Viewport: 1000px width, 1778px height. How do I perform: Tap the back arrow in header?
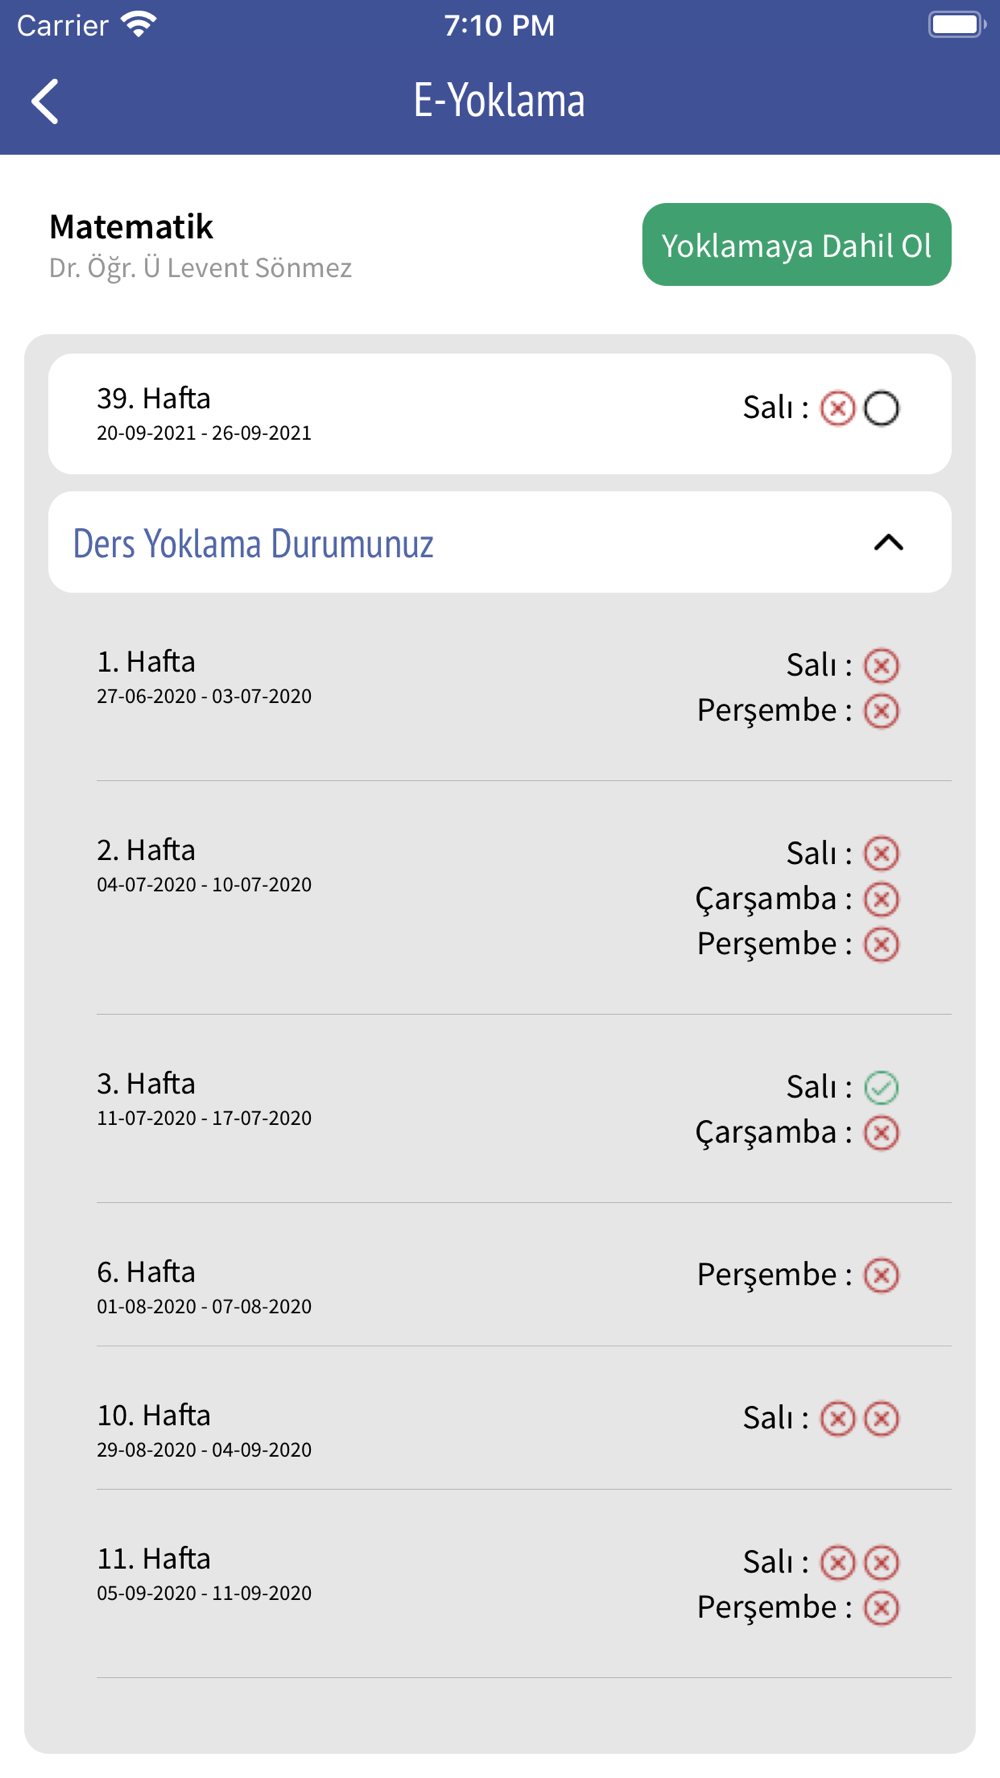coord(45,101)
